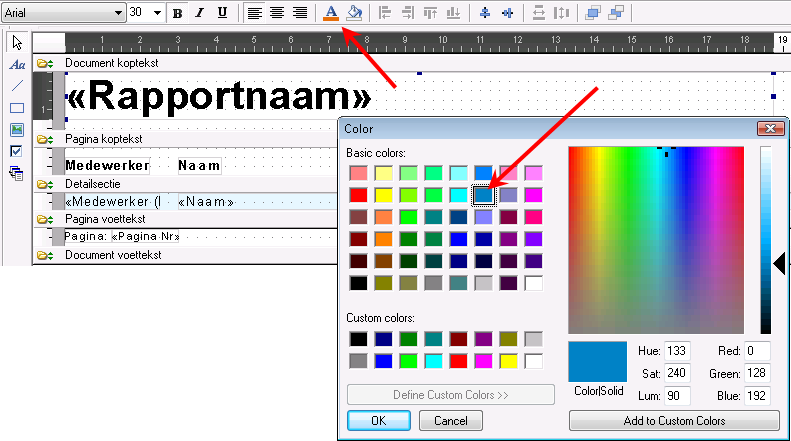This screenshot has width=791, height=441.
Task: Select the rectangle shape tool
Action: click(17, 108)
